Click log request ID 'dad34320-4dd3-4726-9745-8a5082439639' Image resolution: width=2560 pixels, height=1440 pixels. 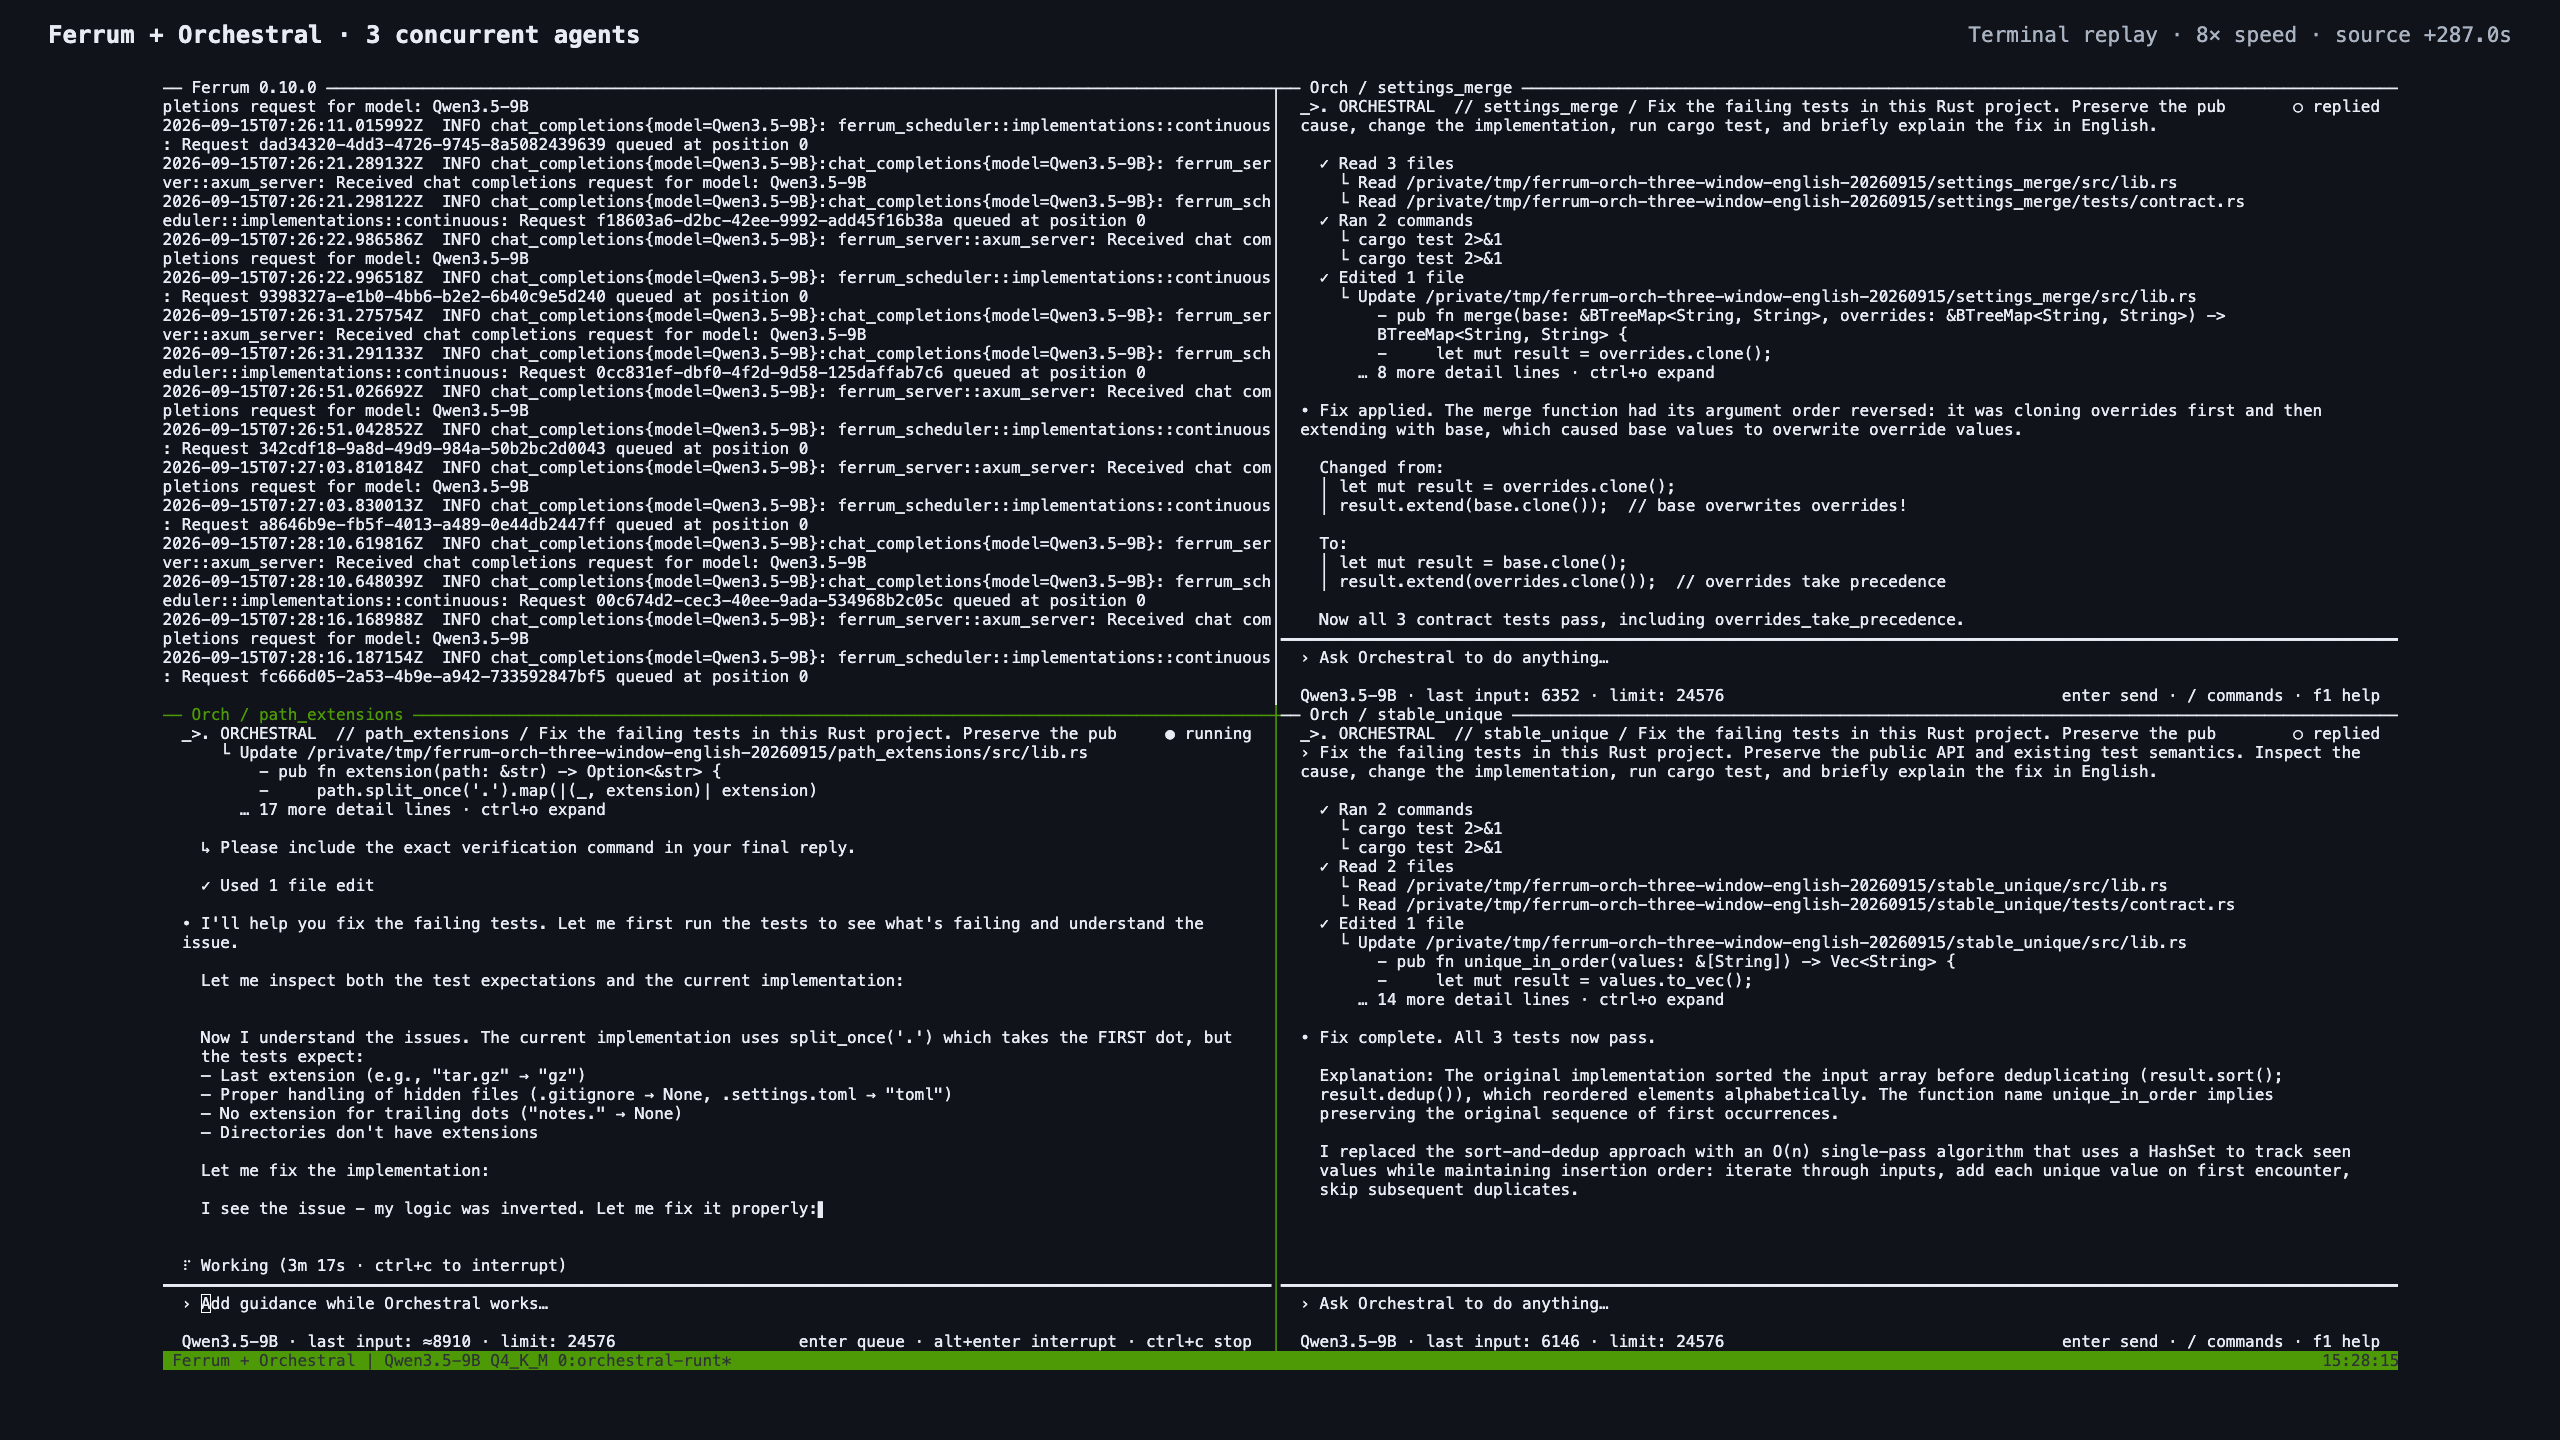[x=432, y=145]
